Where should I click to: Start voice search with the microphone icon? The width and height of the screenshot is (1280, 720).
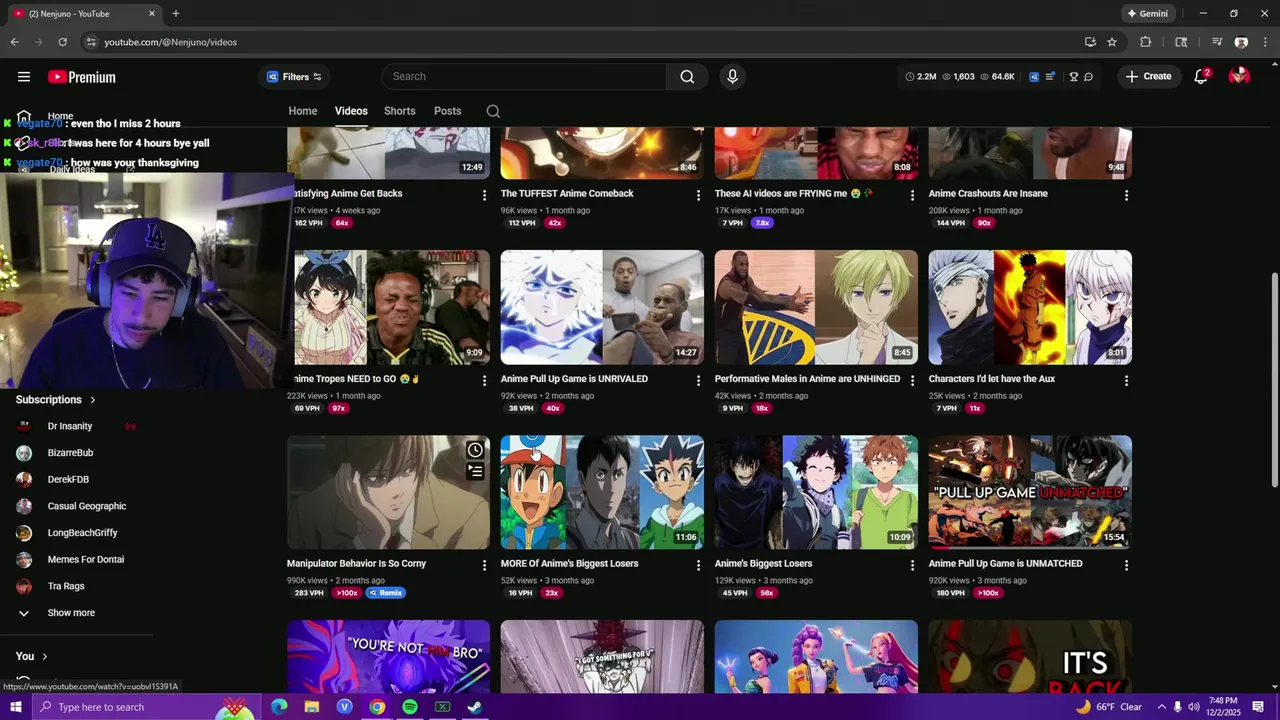732,77
